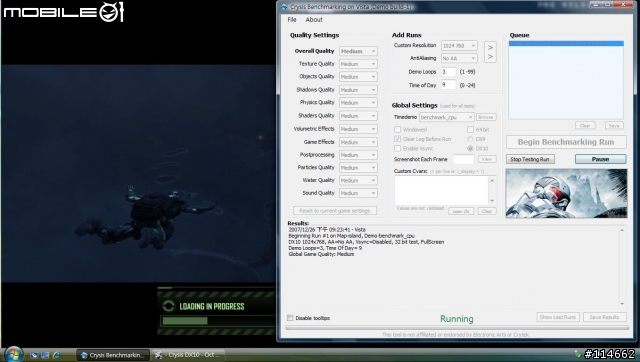Open the Custom Resolution dropdown
The image size is (640, 362).
point(459,45)
